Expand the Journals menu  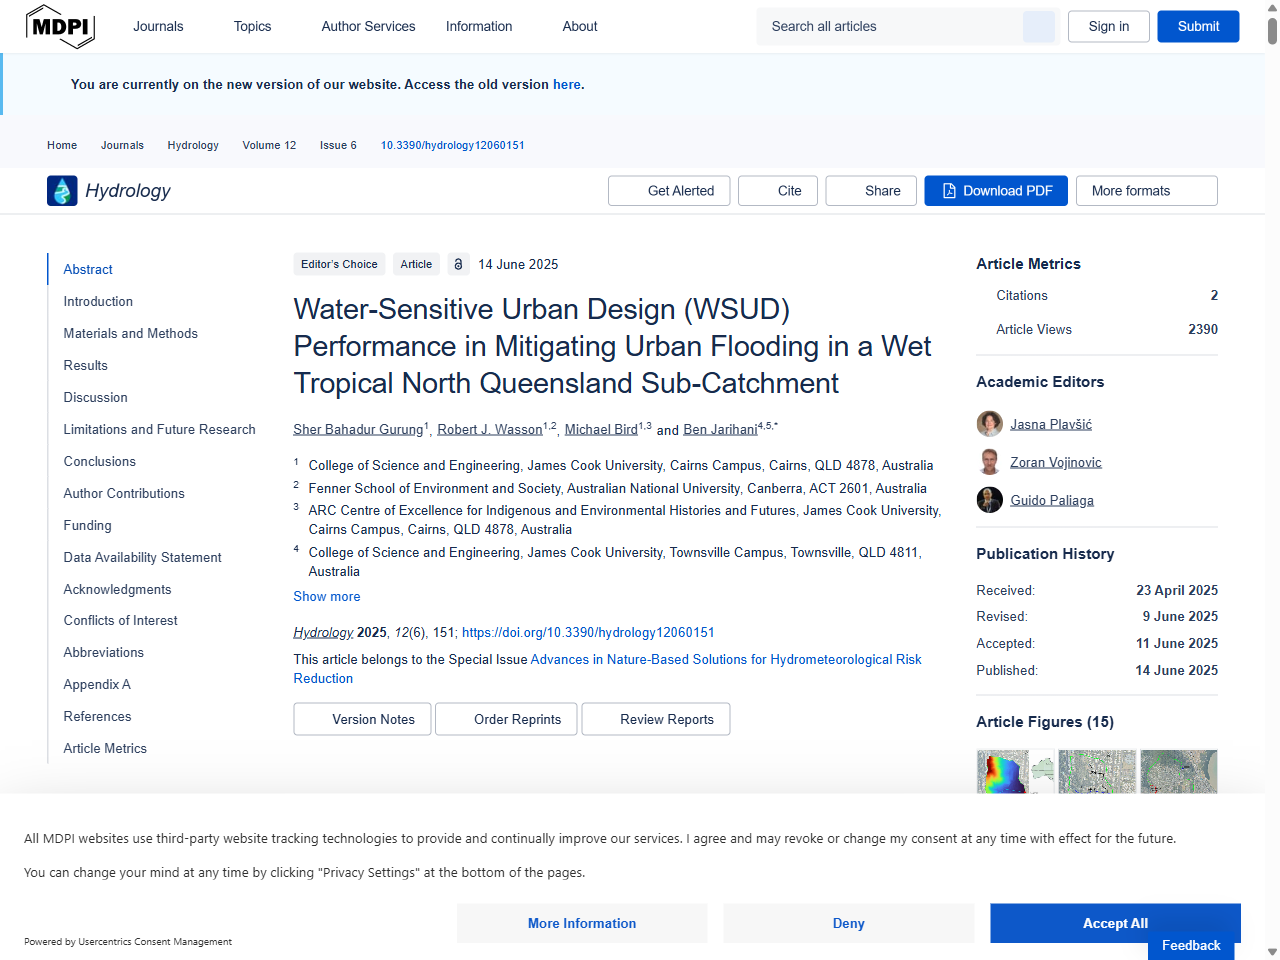tap(158, 26)
